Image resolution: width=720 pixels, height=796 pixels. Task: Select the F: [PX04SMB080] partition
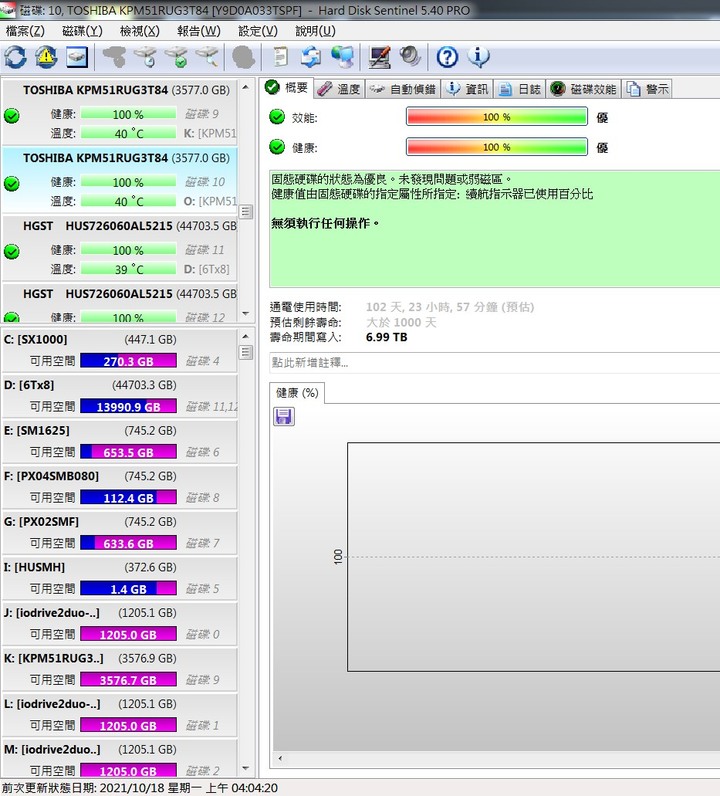pos(120,487)
